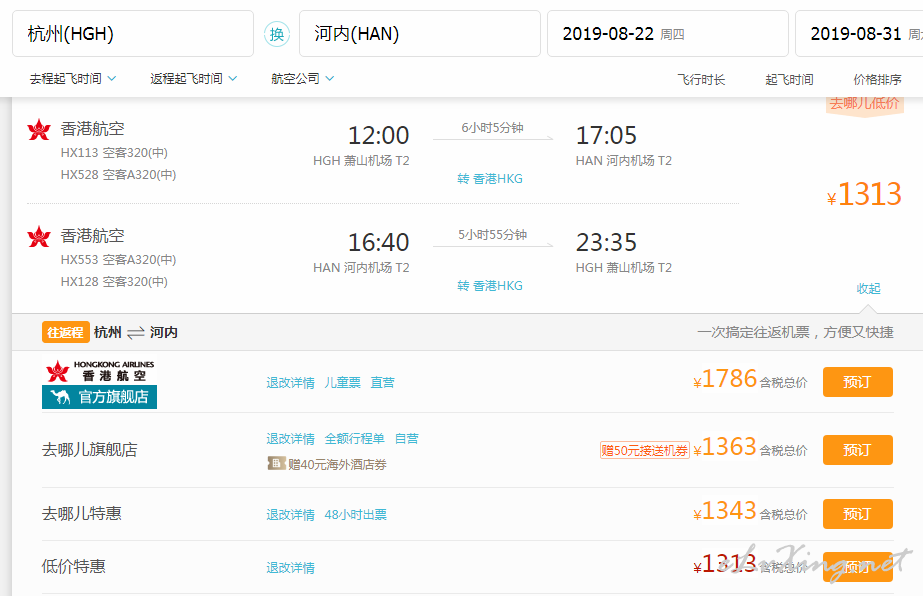This screenshot has width=923, height=596.
Task: Sort results by 飞行时长
Action: (x=701, y=80)
